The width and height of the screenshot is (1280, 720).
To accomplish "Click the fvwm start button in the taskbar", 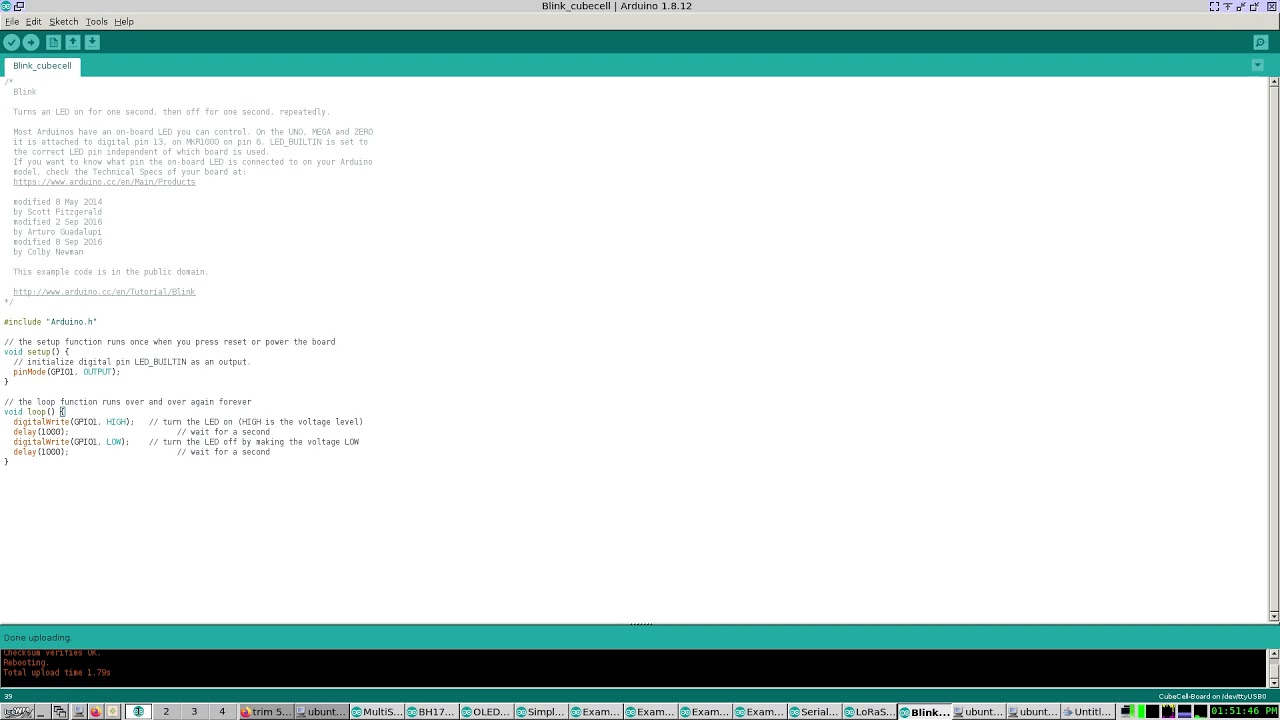I will click(18, 712).
